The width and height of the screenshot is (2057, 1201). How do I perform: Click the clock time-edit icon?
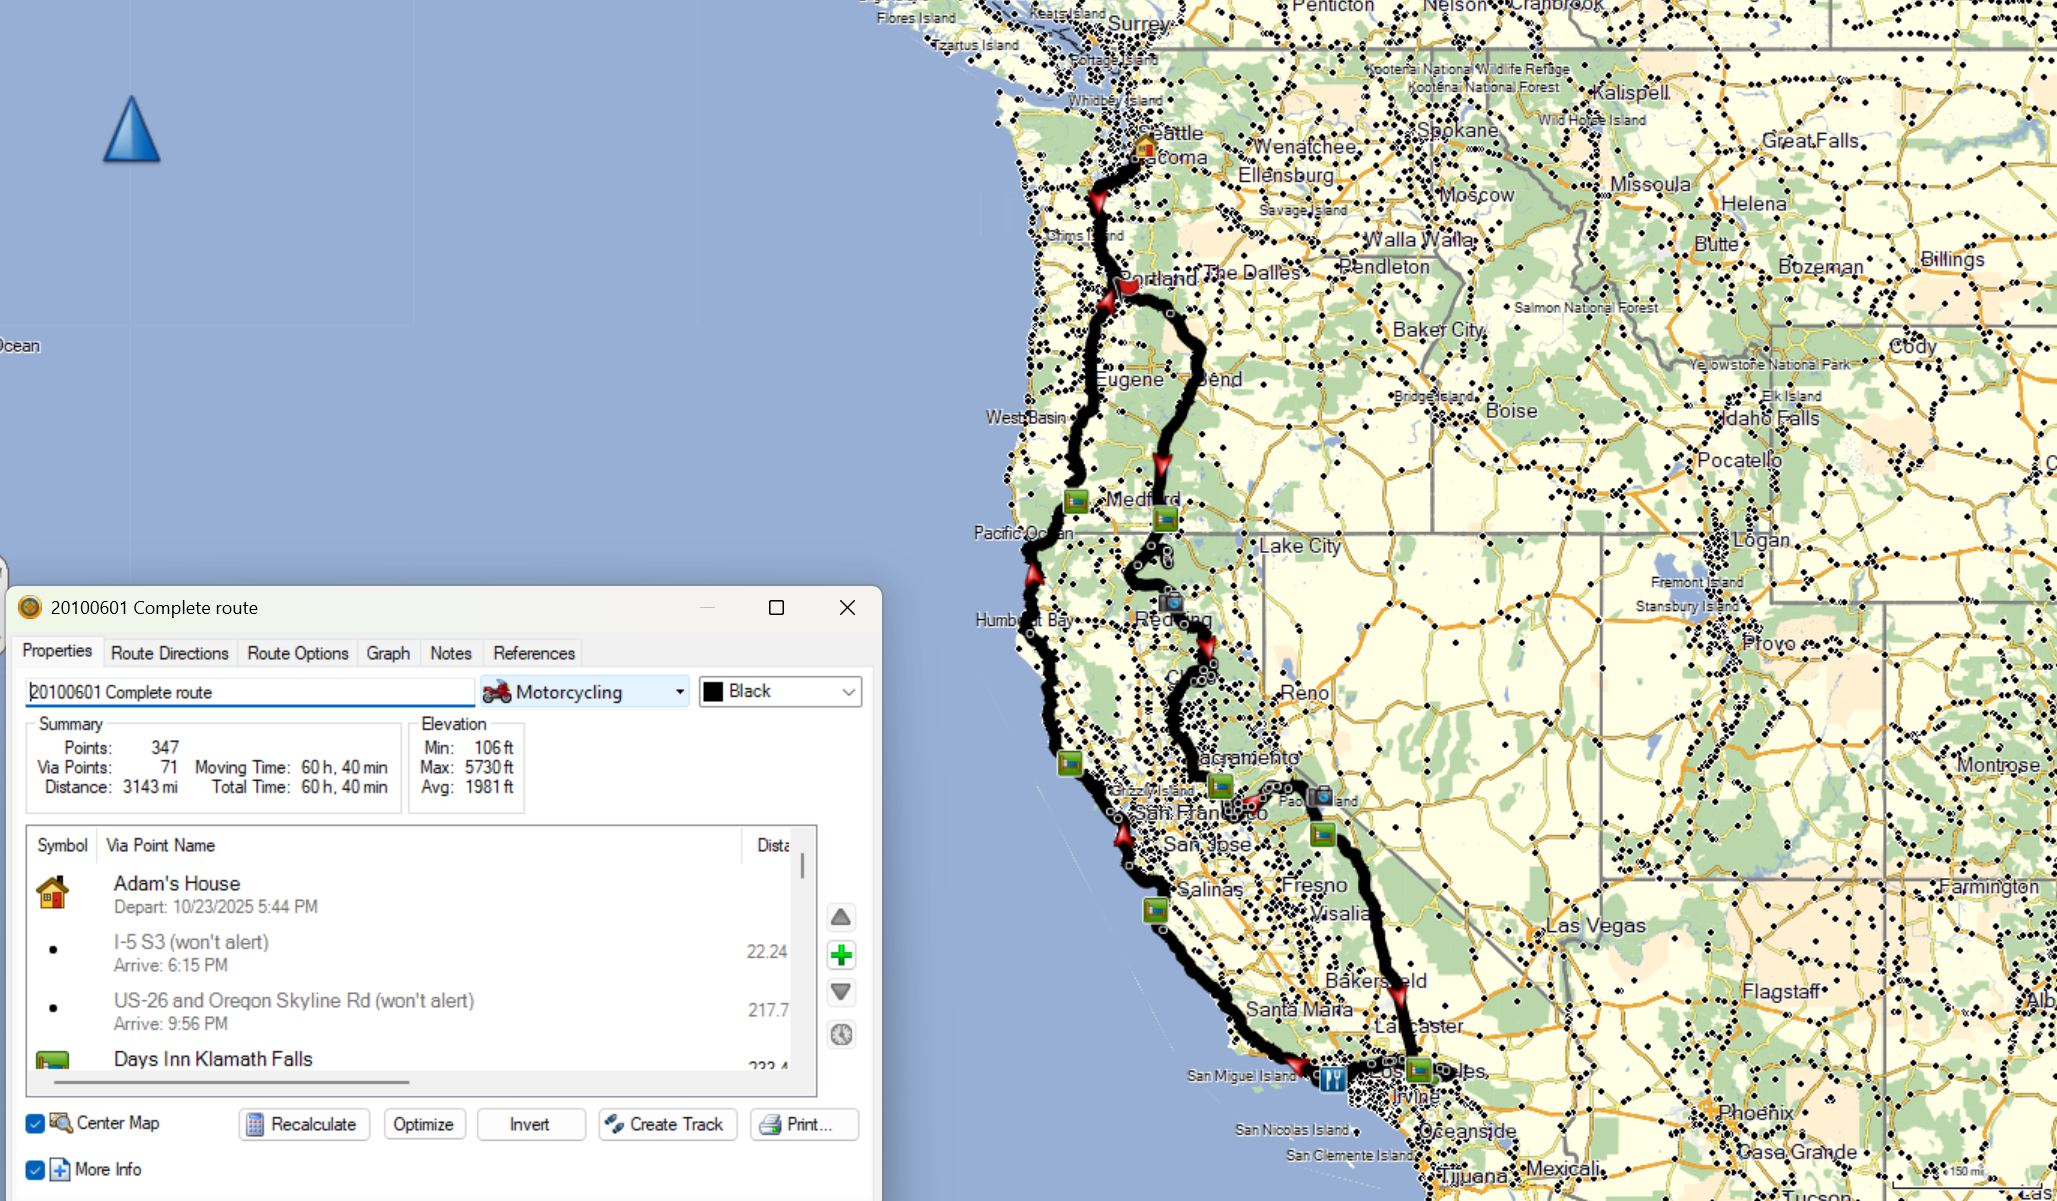click(841, 1034)
